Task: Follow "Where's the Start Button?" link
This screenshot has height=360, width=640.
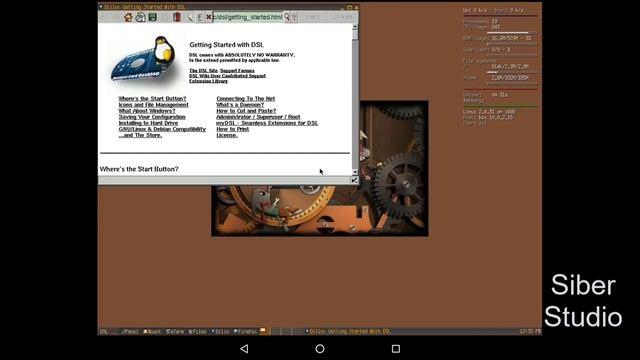Action: (x=152, y=99)
